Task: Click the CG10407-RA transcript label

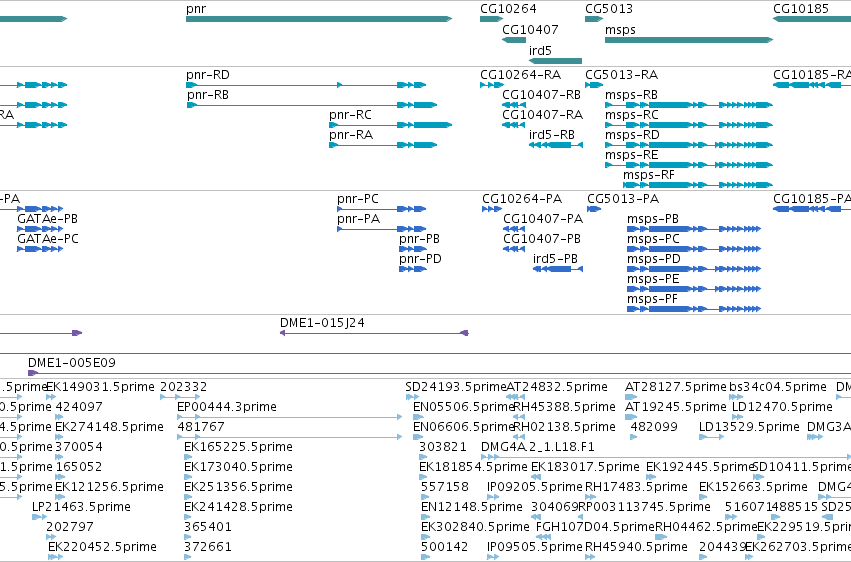Action: pyautogui.click(x=543, y=115)
